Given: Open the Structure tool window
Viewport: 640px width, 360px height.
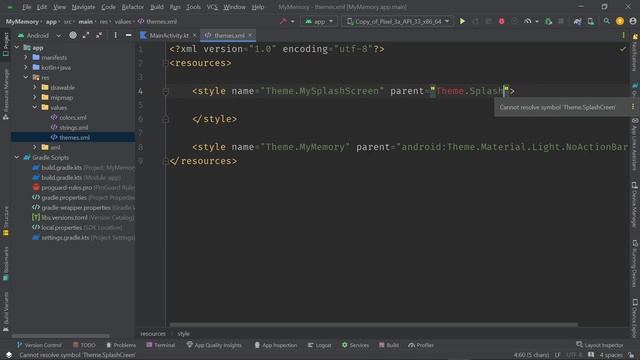Looking at the screenshot, I should [6, 221].
